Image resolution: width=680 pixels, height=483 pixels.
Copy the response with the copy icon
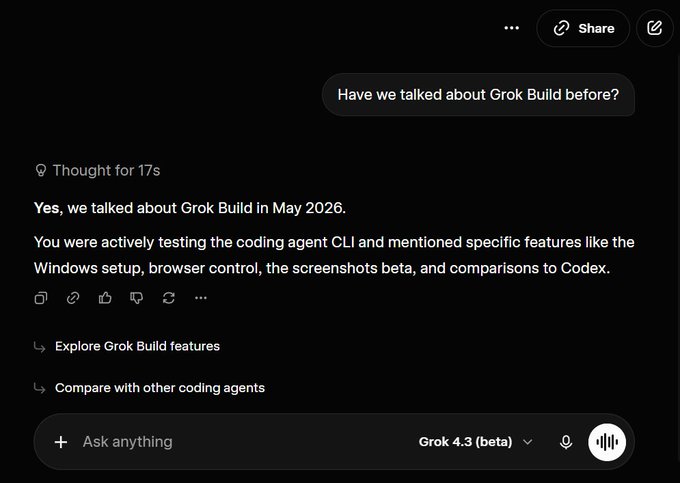41,298
